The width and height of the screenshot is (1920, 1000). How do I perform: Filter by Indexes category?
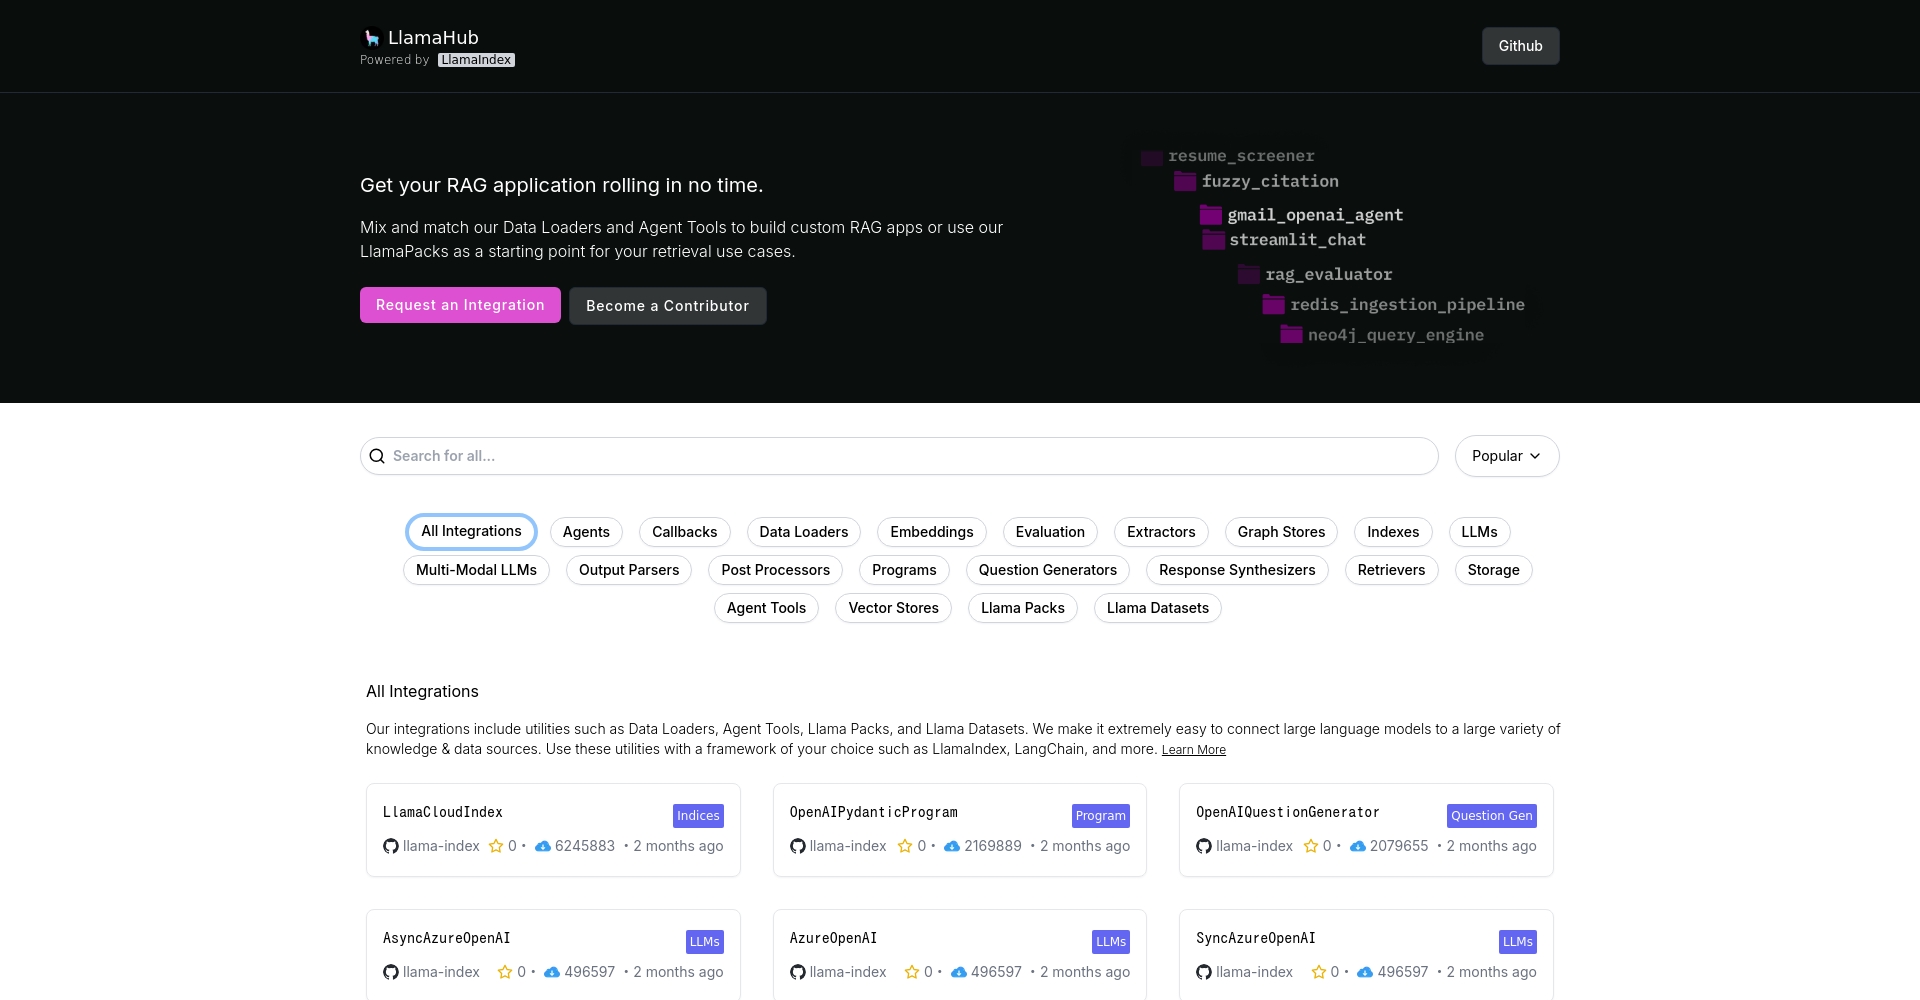click(1393, 532)
